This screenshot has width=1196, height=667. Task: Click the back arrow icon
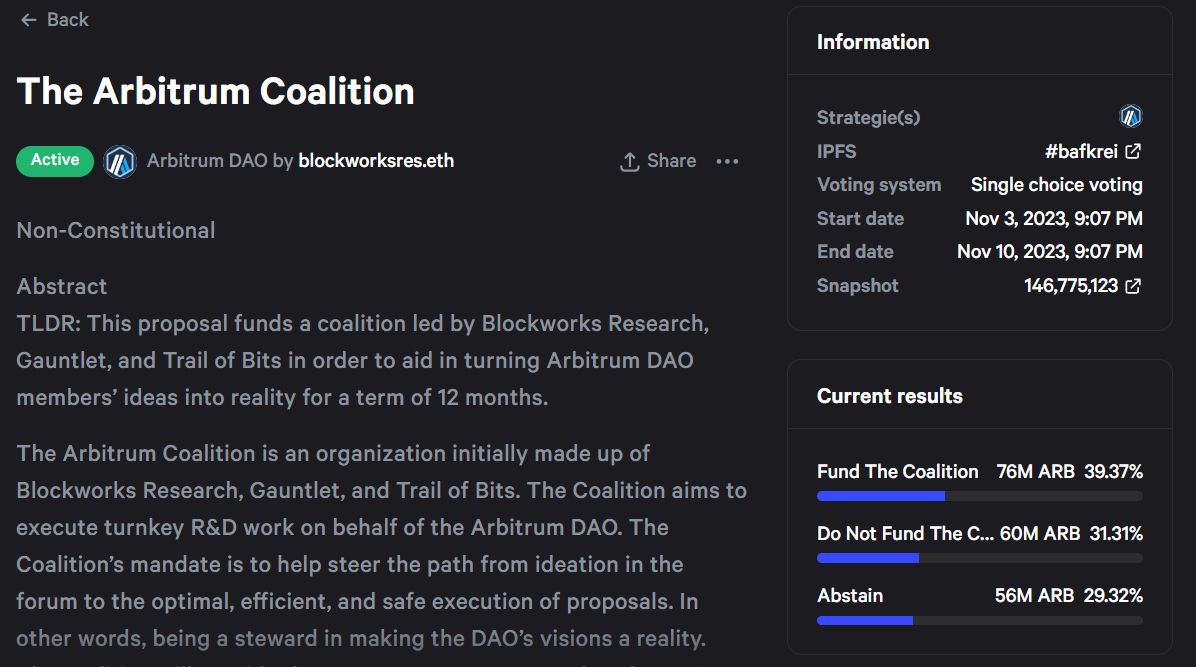coord(28,20)
